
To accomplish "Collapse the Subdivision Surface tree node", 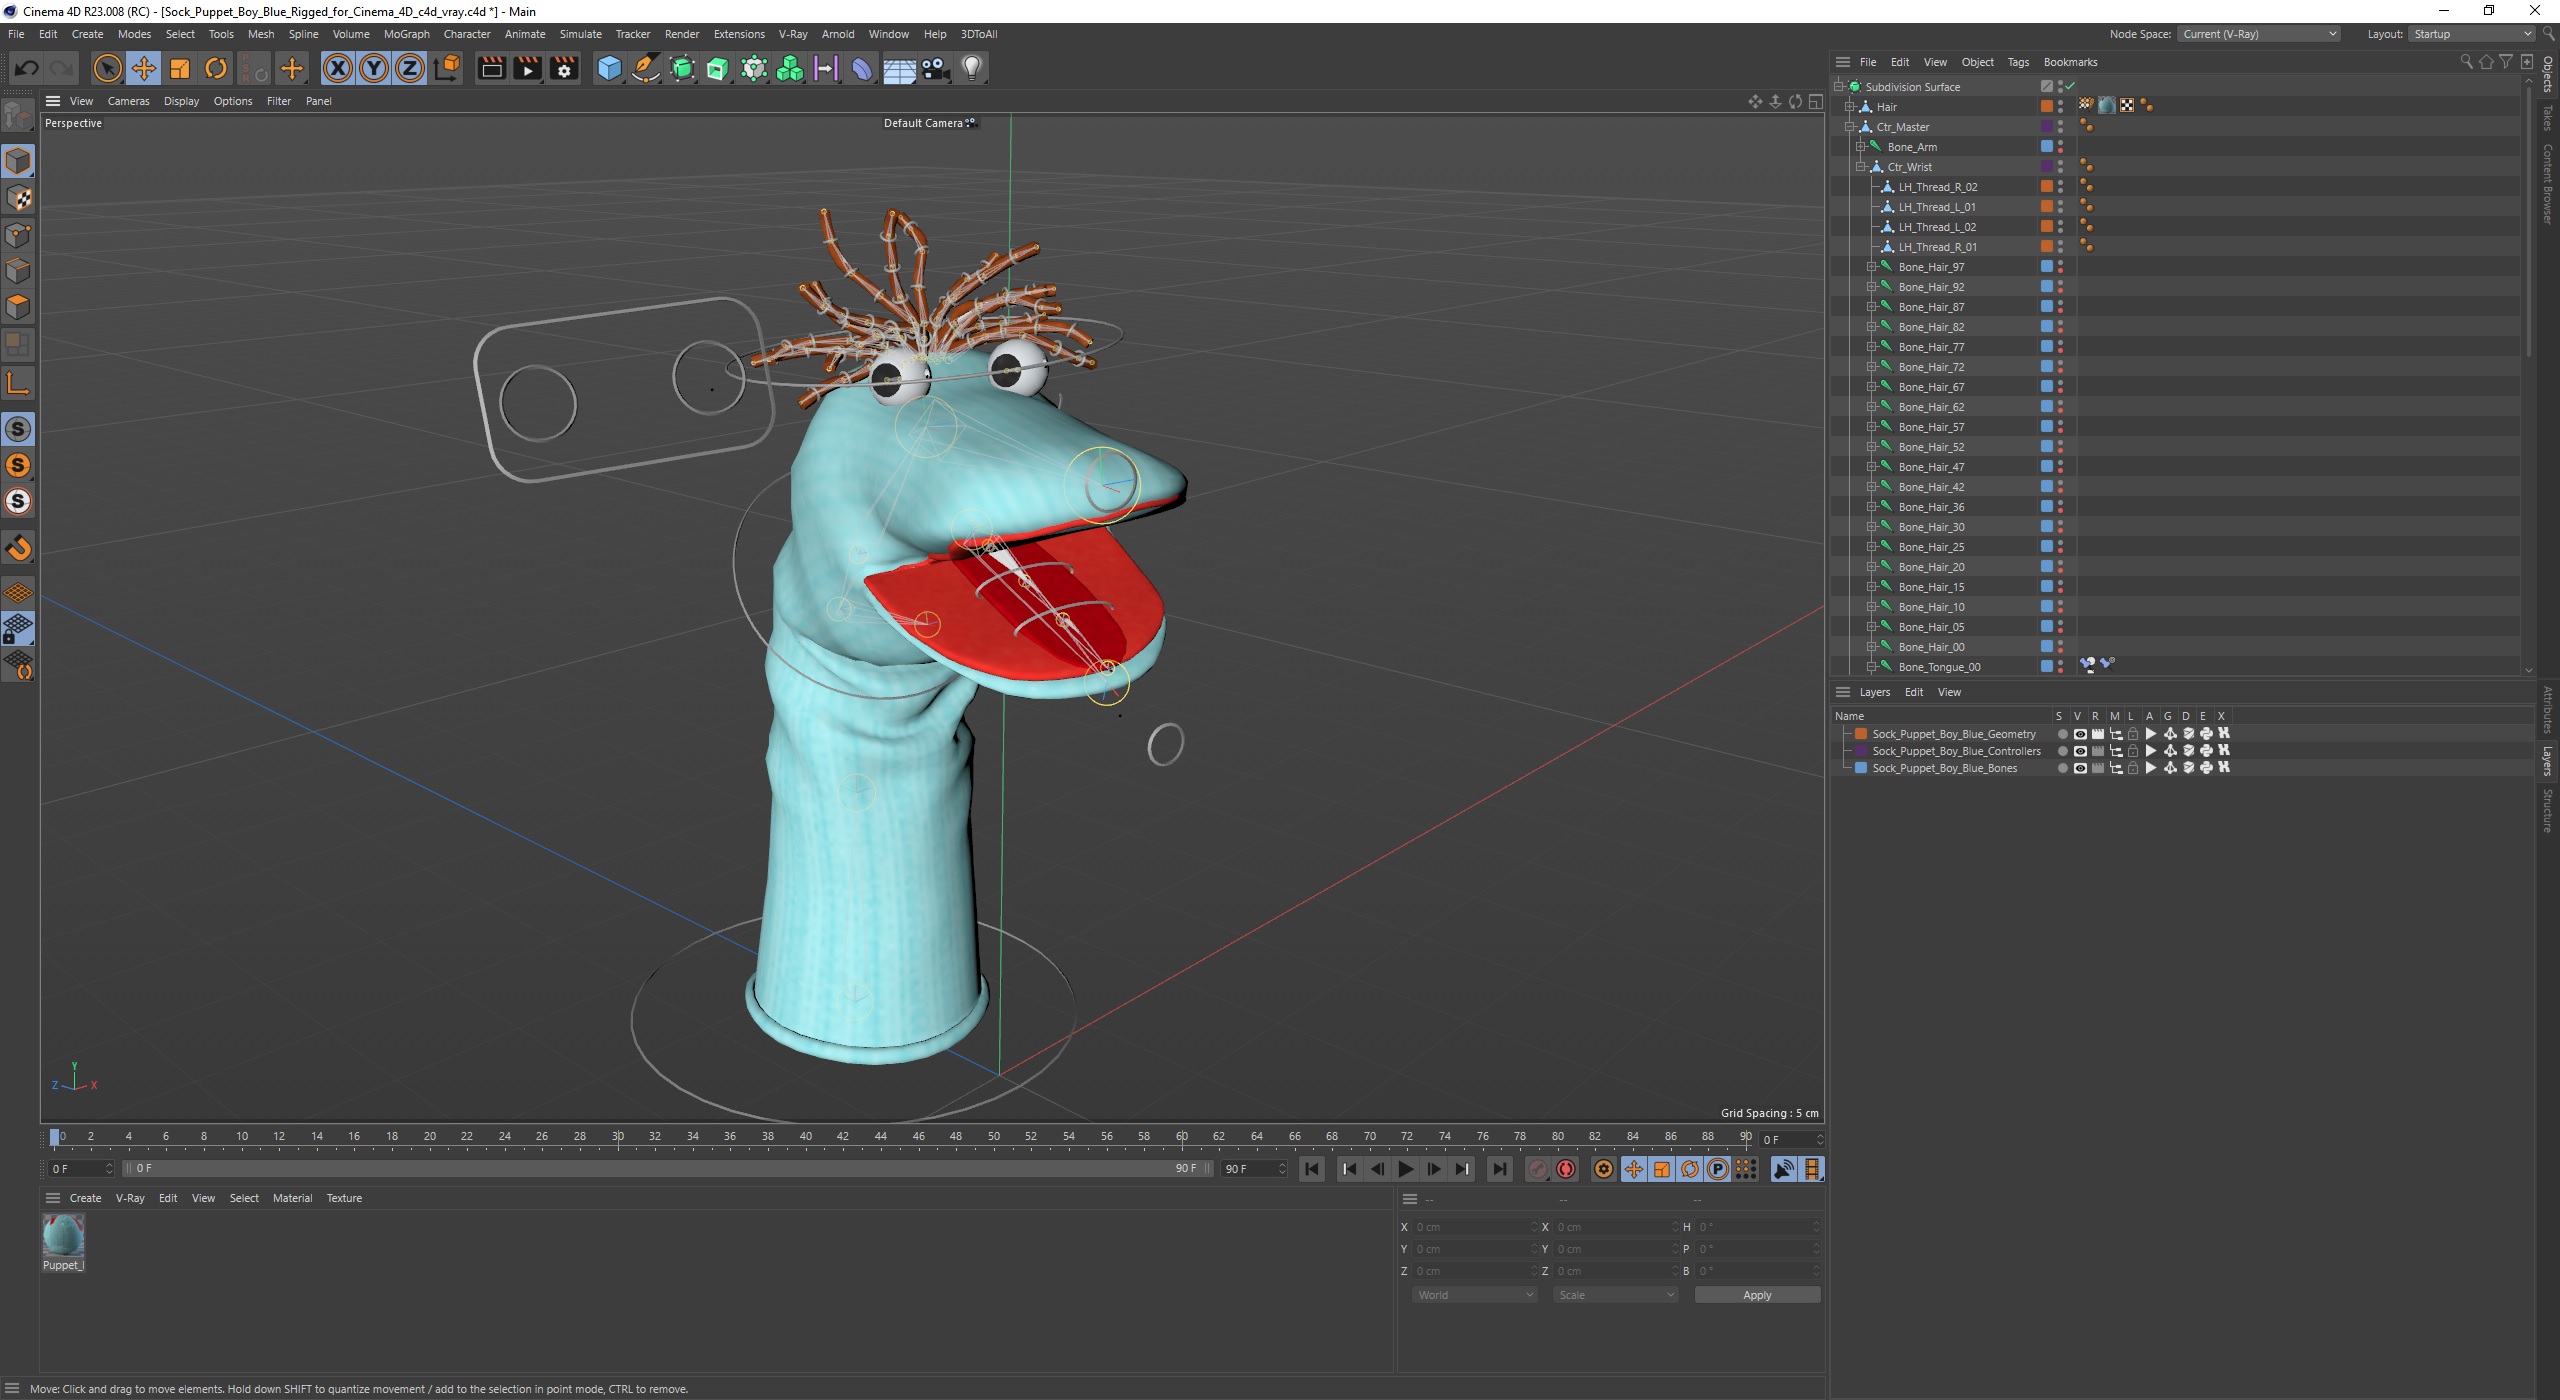I will coord(1838,87).
